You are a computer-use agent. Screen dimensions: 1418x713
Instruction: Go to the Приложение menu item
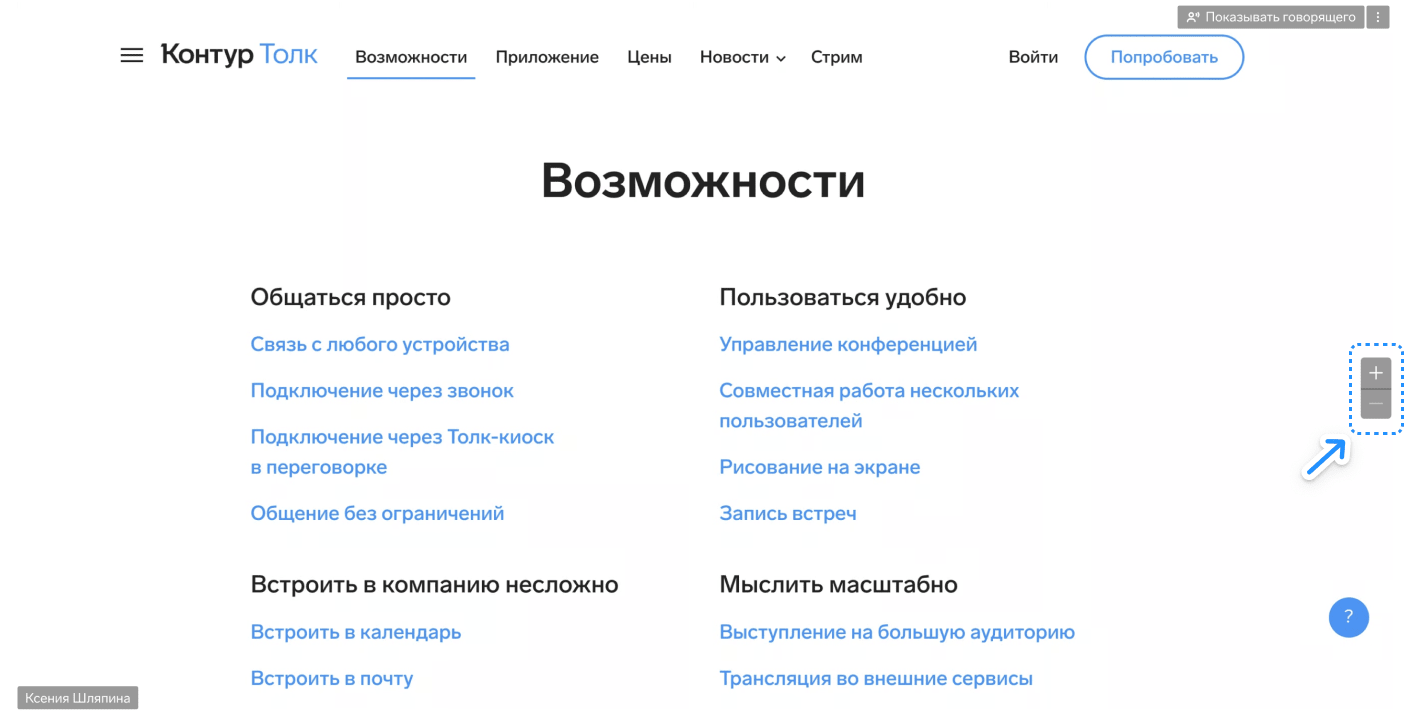click(x=547, y=58)
